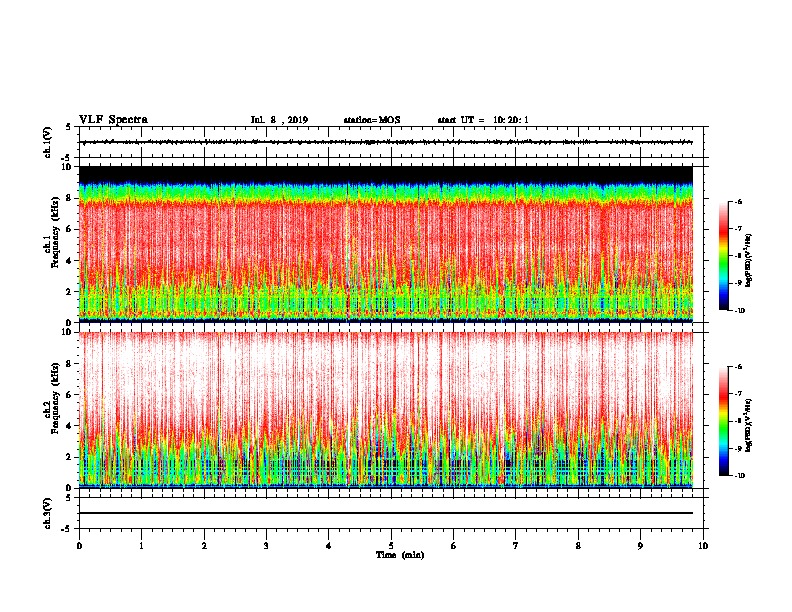Click time axis tick label '2'
This screenshot has width=792, height=612.
[x=205, y=546]
